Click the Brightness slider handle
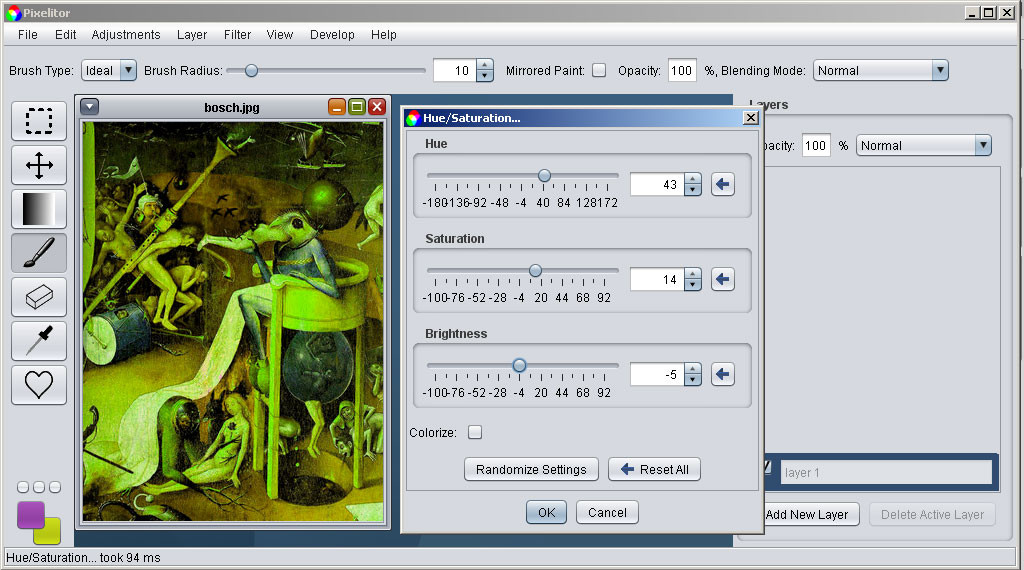This screenshot has height=570, width=1024. click(x=519, y=365)
